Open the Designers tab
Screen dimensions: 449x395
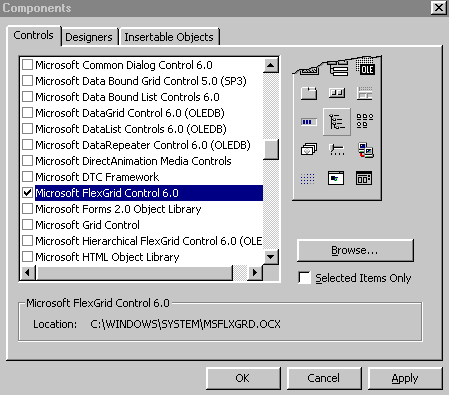tap(89, 37)
